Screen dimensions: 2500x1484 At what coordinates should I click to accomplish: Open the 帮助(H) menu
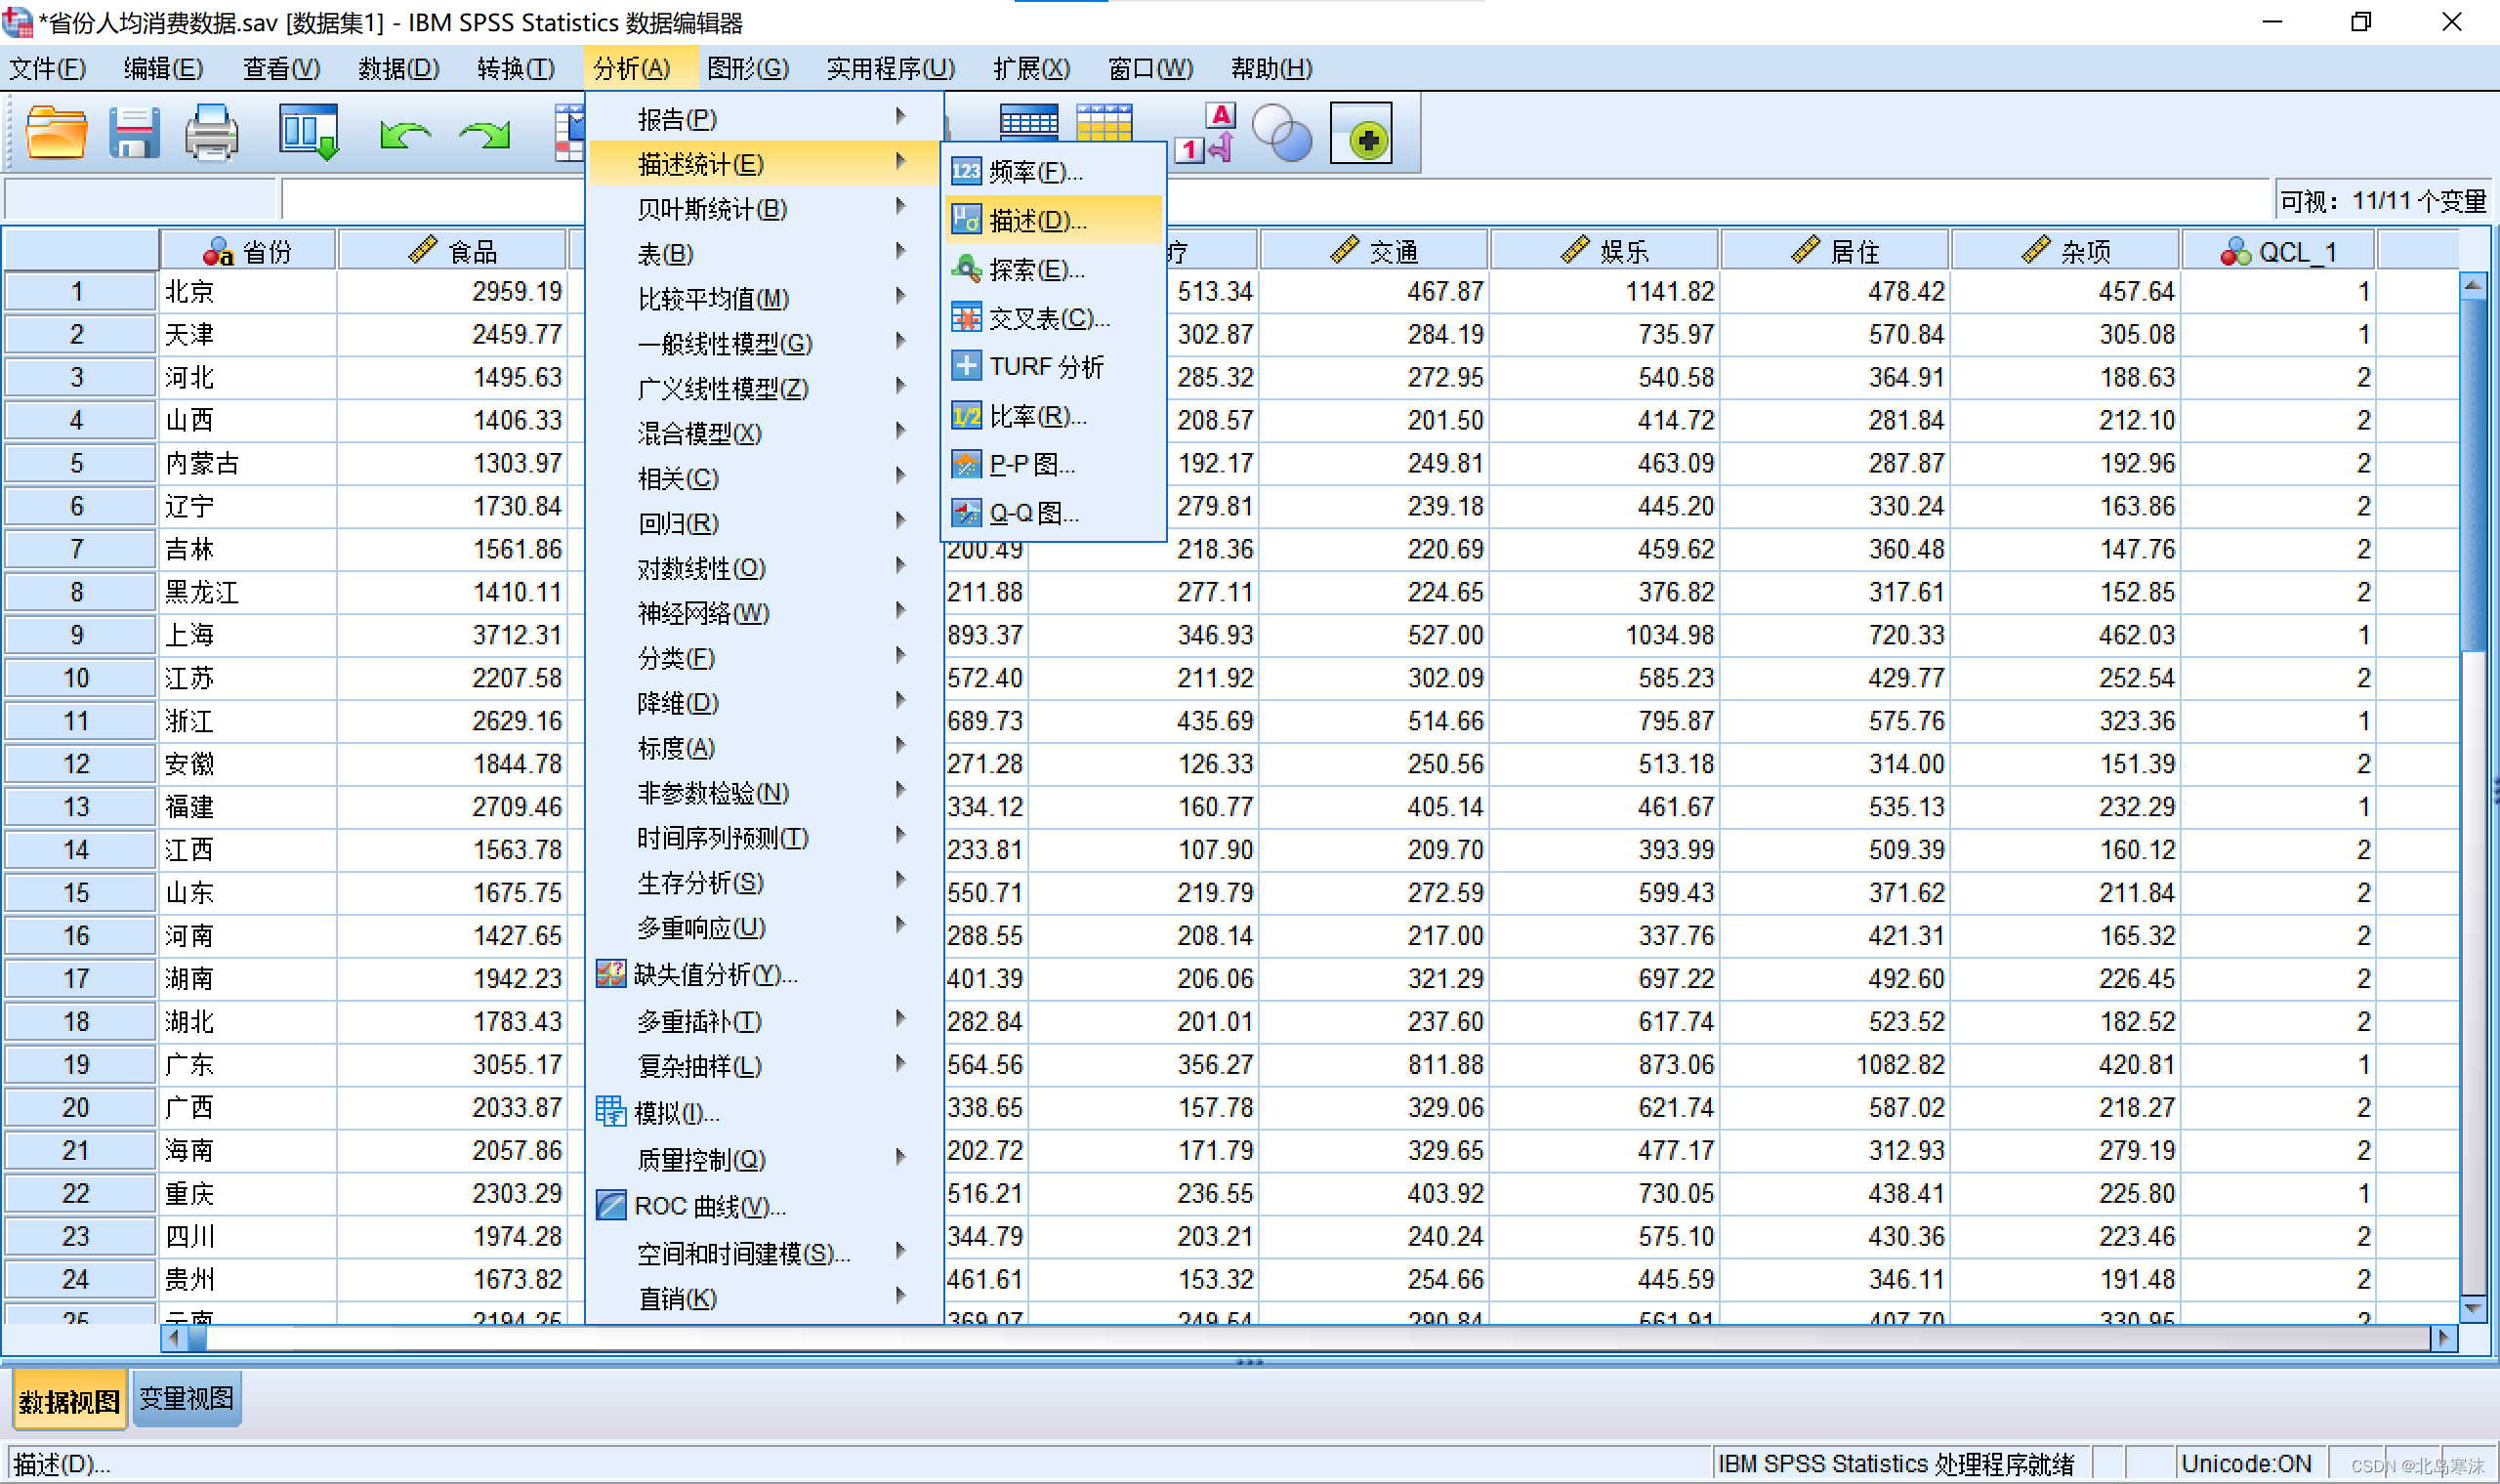[1271, 68]
